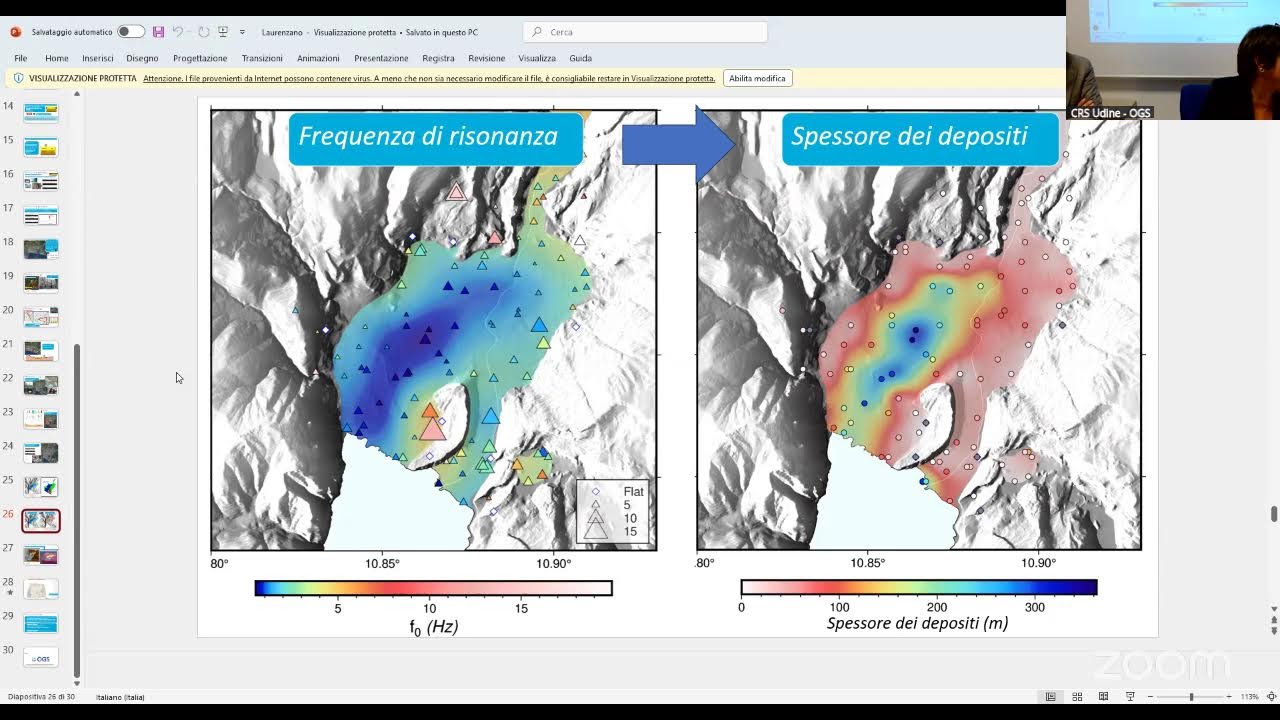Open the Transizioni tab
The image size is (1280, 720).
click(x=262, y=58)
